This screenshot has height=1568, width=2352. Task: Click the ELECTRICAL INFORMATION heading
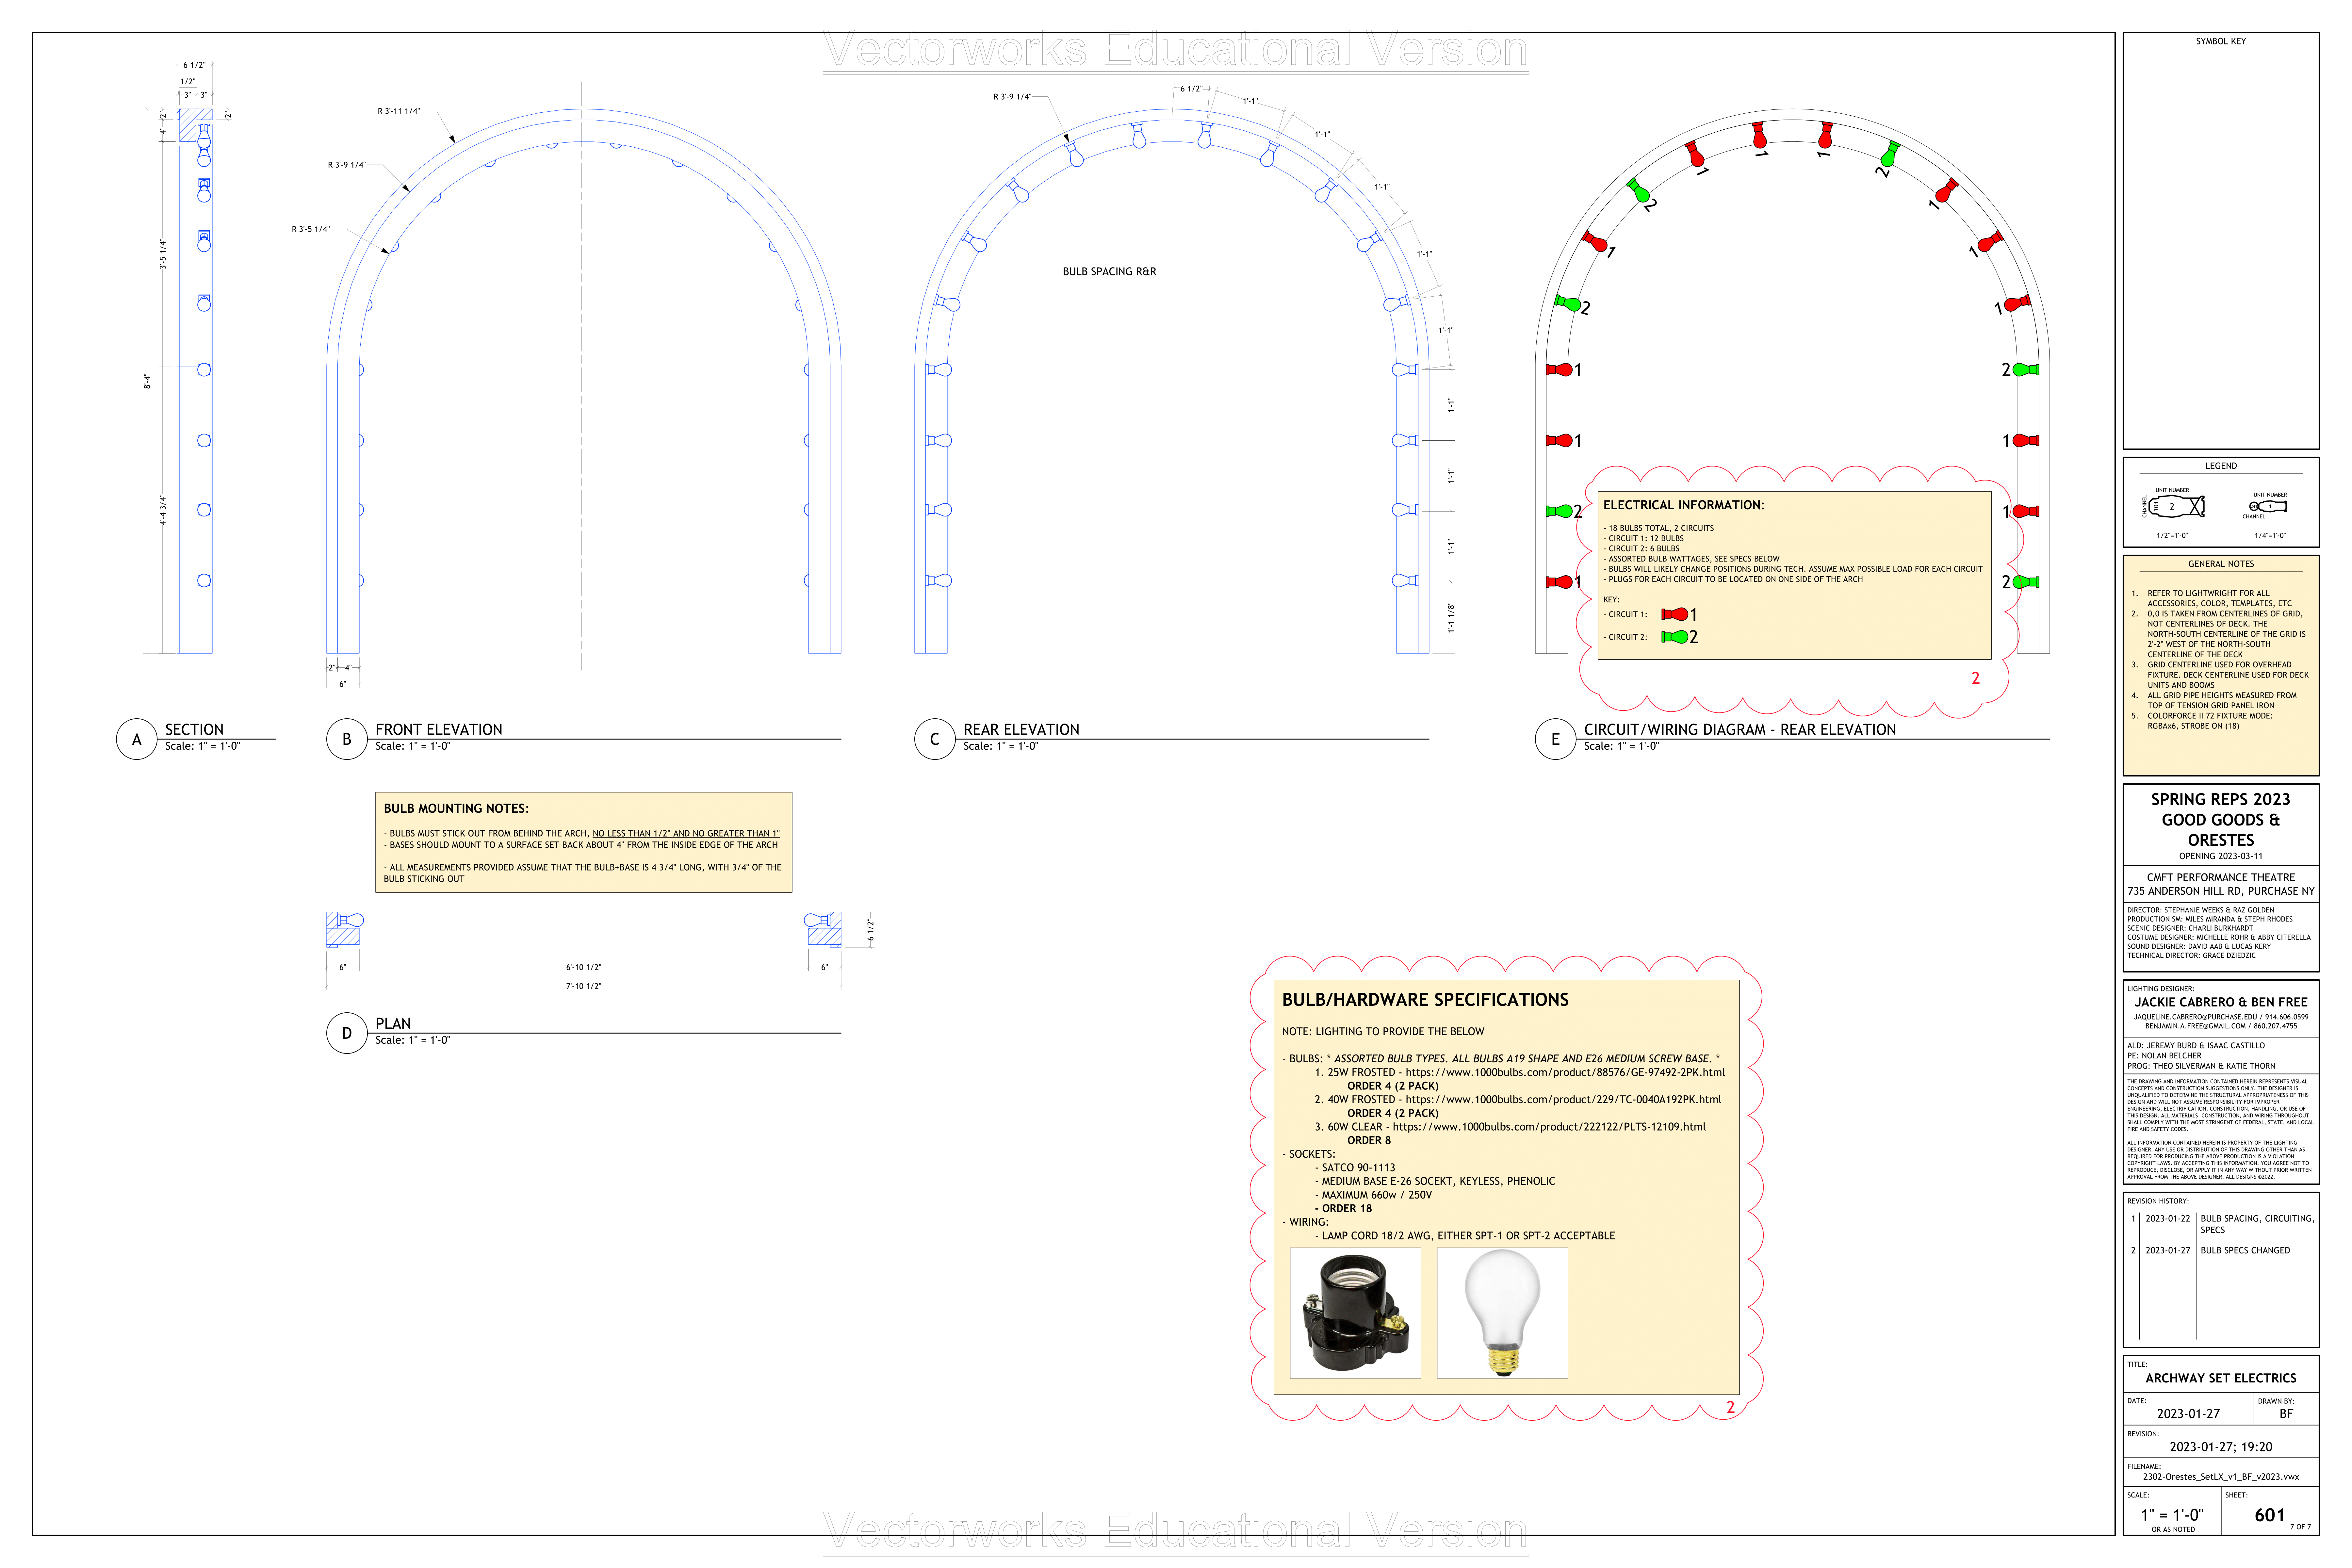pos(1684,505)
